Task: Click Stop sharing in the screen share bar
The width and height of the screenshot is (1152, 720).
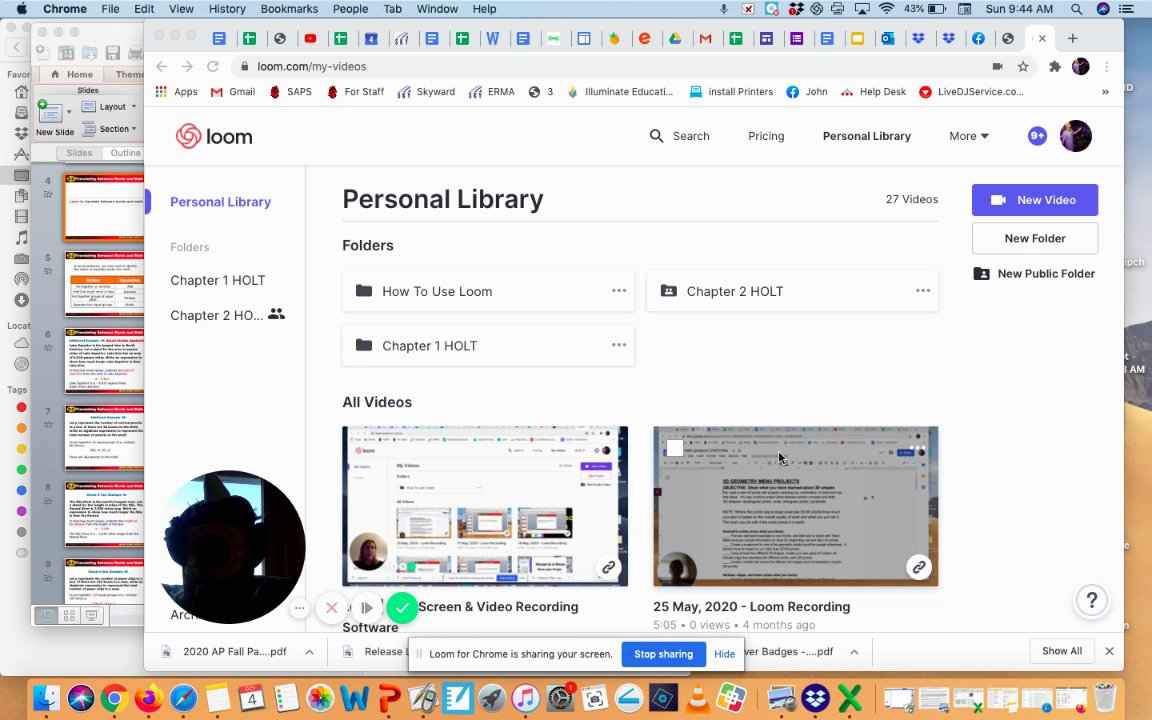Action: tap(663, 654)
